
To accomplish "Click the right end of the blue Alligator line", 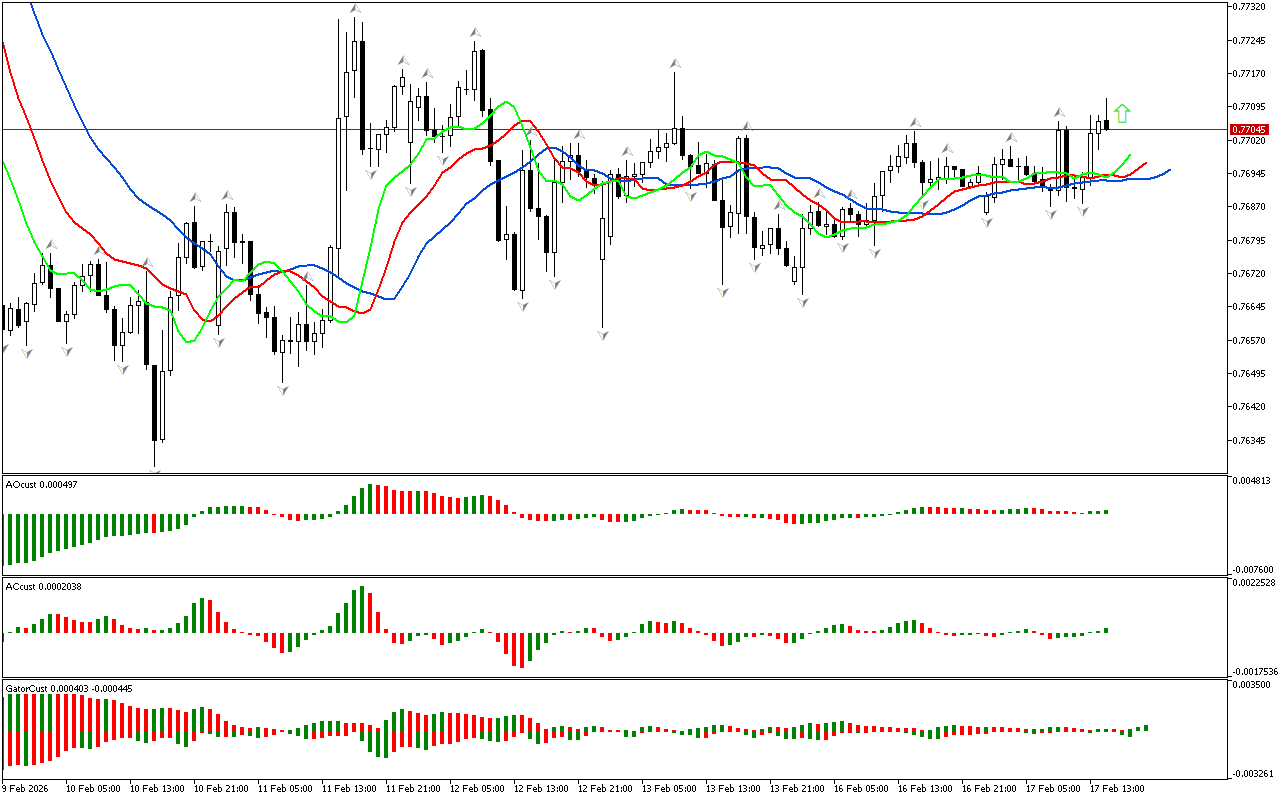I will [1168, 170].
